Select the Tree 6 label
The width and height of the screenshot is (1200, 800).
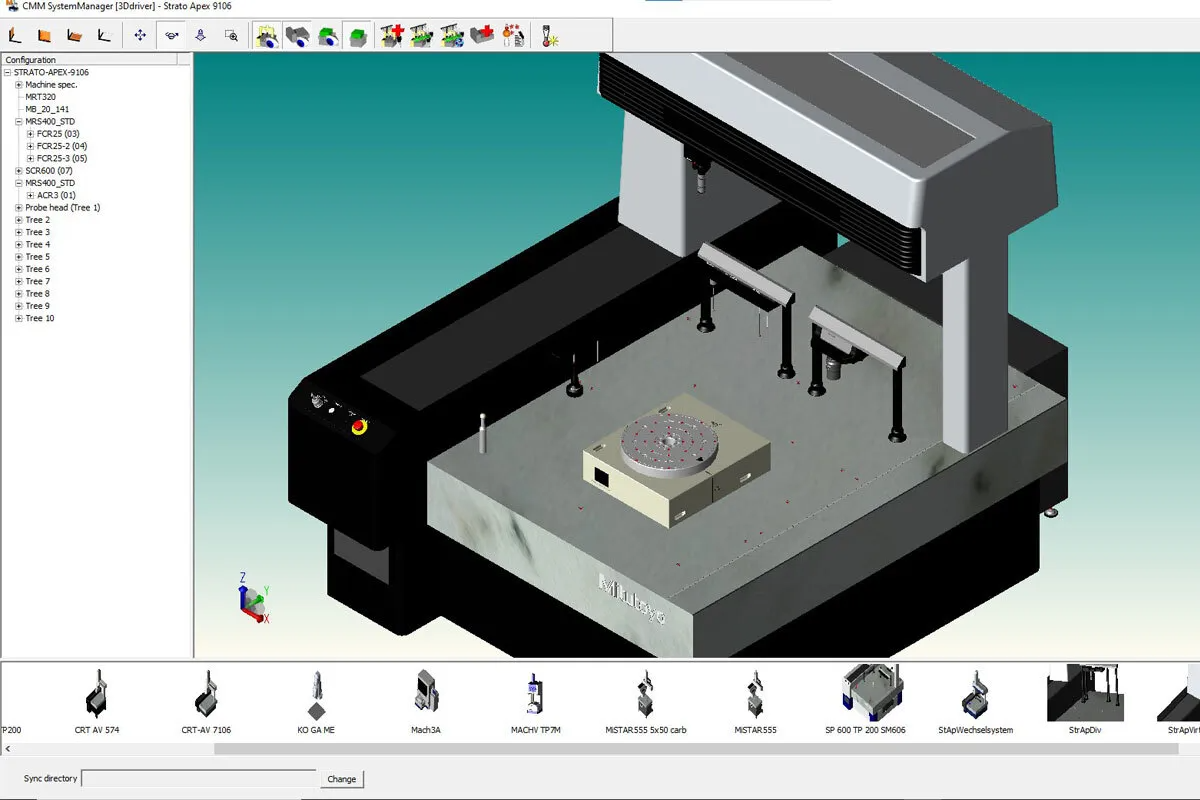(37, 269)
